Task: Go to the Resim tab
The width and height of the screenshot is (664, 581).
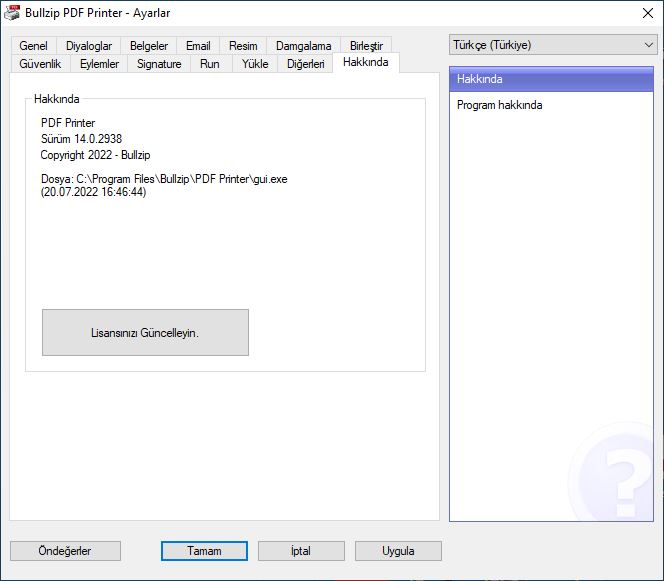Action: pos(243,46)
